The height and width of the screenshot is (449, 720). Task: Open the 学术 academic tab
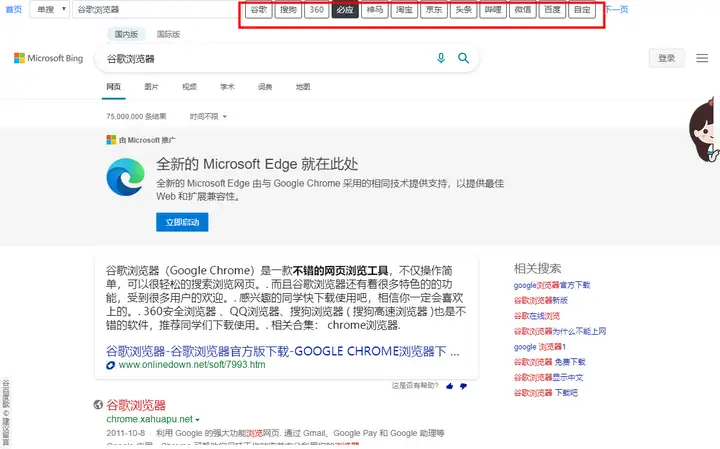click(x=227, y=87)
